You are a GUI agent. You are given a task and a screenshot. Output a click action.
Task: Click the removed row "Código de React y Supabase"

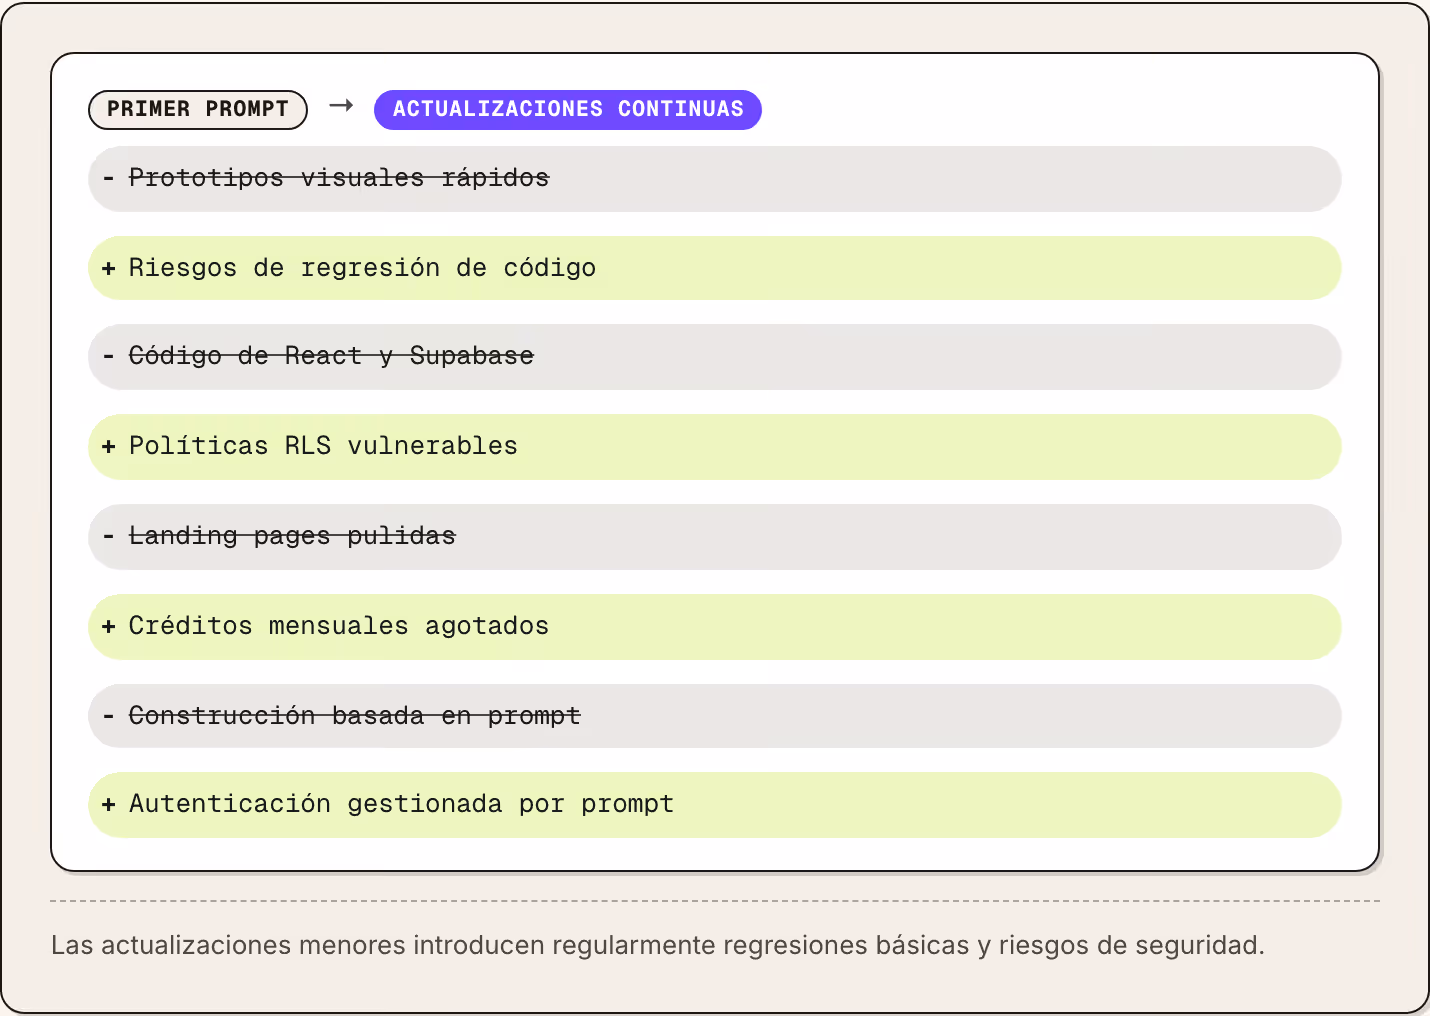(x=715, y=357)
